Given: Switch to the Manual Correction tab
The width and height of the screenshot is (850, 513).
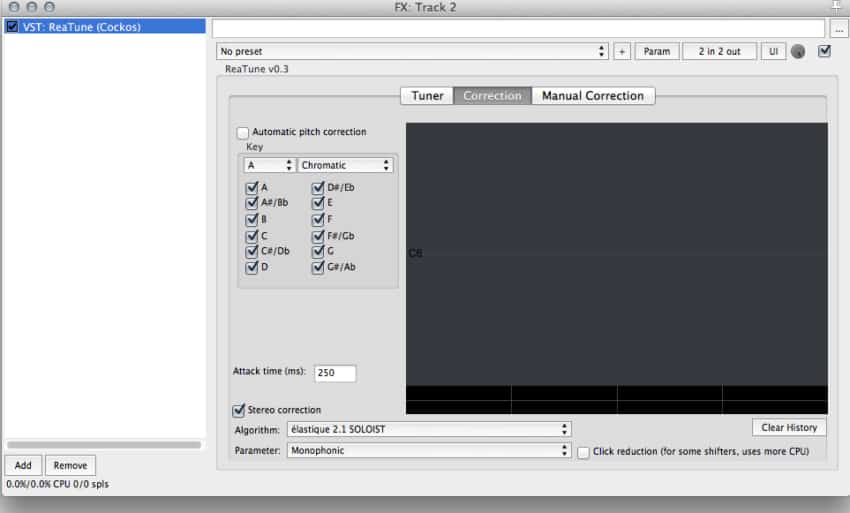Looking at the screenshot, I should (x=592, y=96).
